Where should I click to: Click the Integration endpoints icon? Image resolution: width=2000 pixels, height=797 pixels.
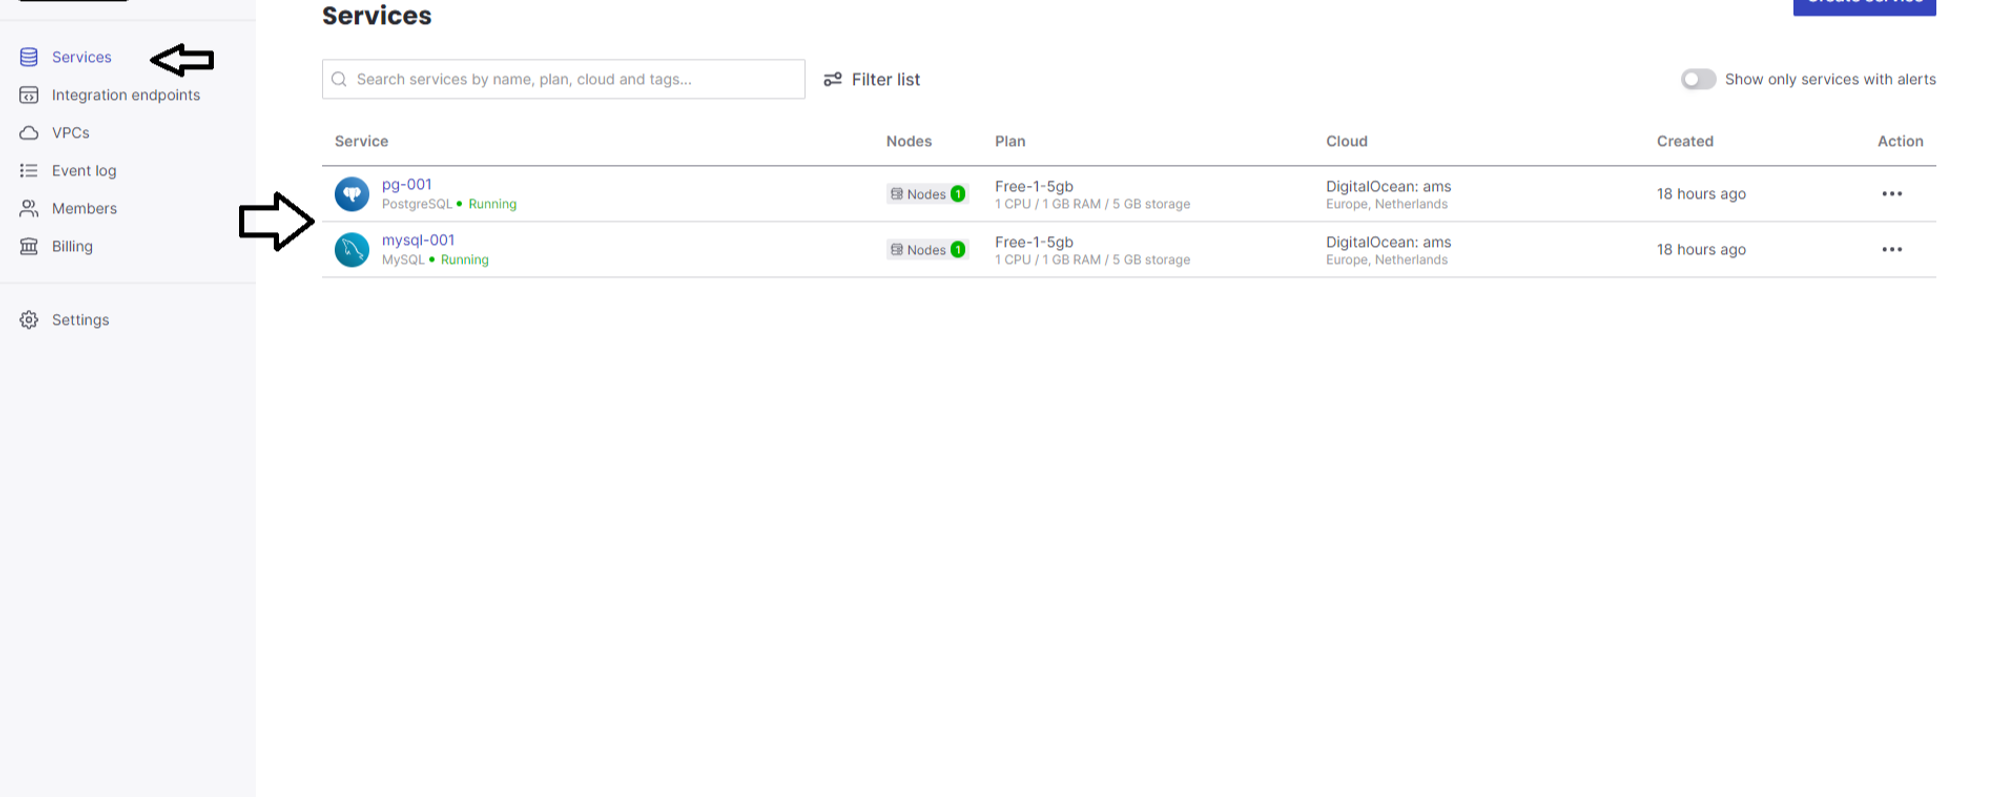coord(29,95)
